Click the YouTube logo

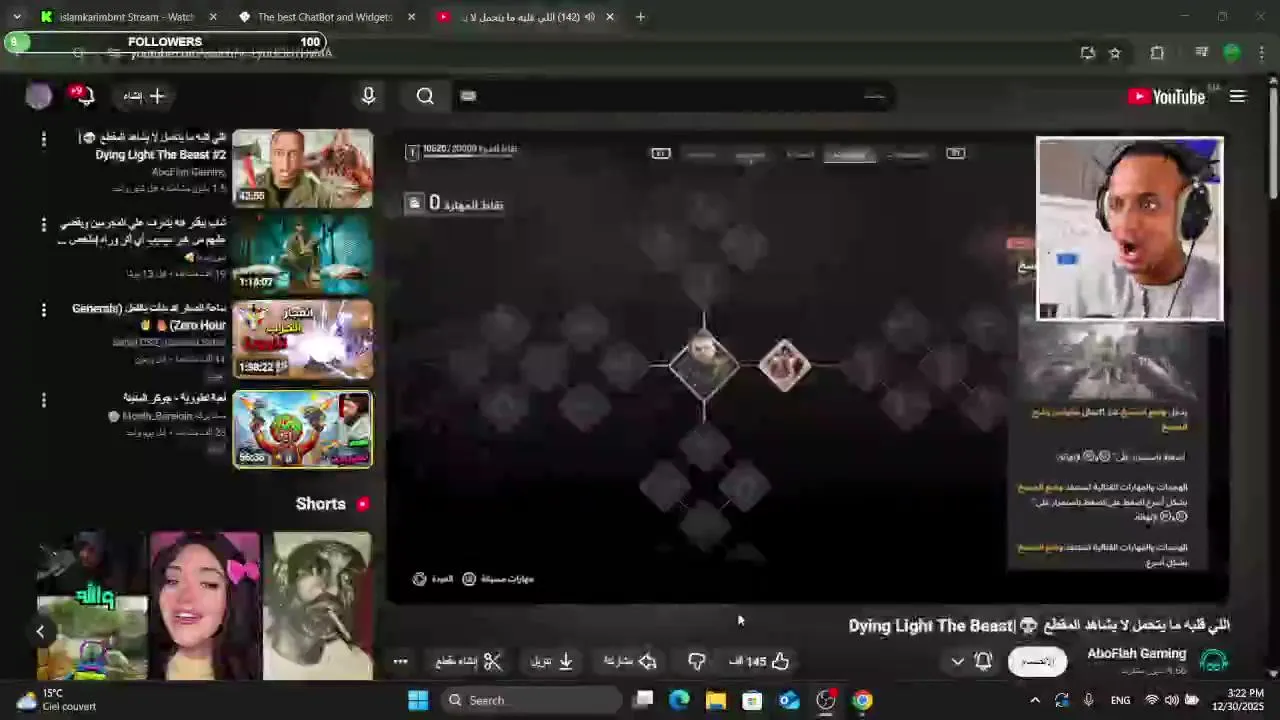[x=1167, y=97]
